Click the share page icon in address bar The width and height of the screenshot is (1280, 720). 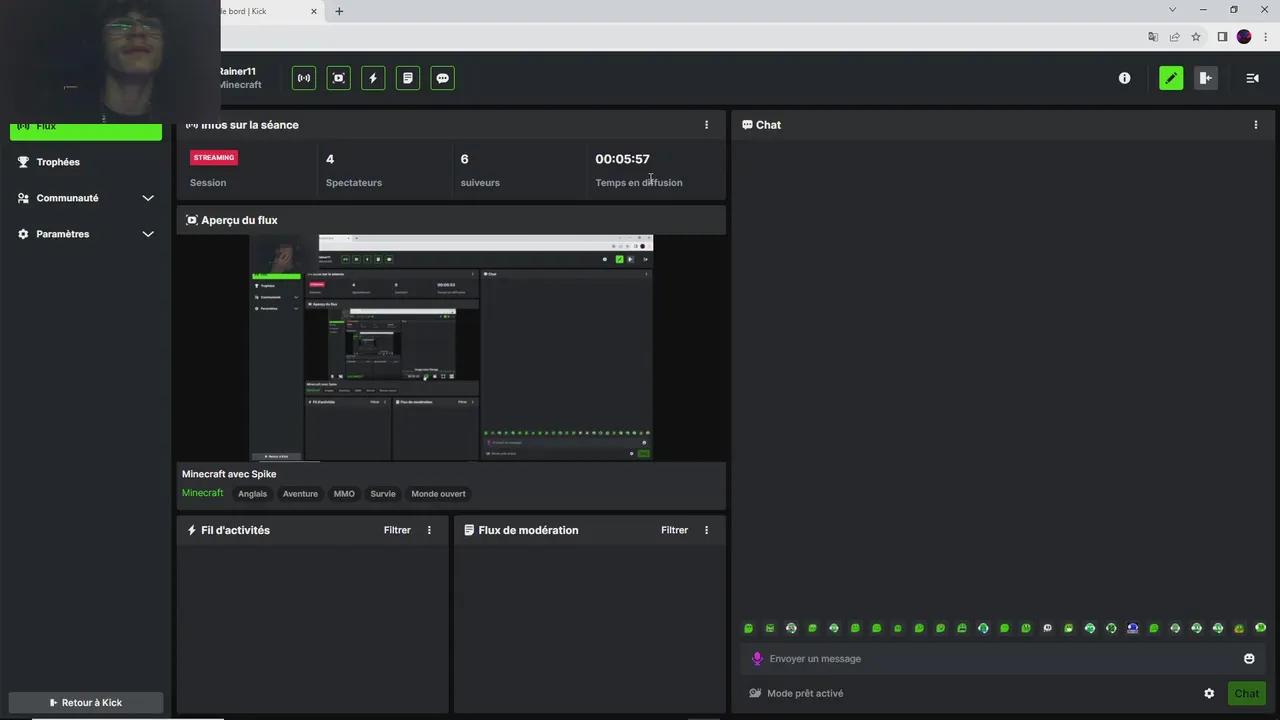click(x=1174, y=37)
